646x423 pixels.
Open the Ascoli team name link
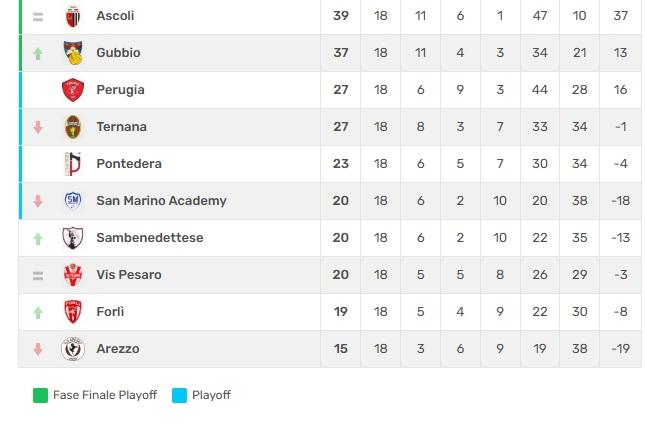click(x=115, y=16)
